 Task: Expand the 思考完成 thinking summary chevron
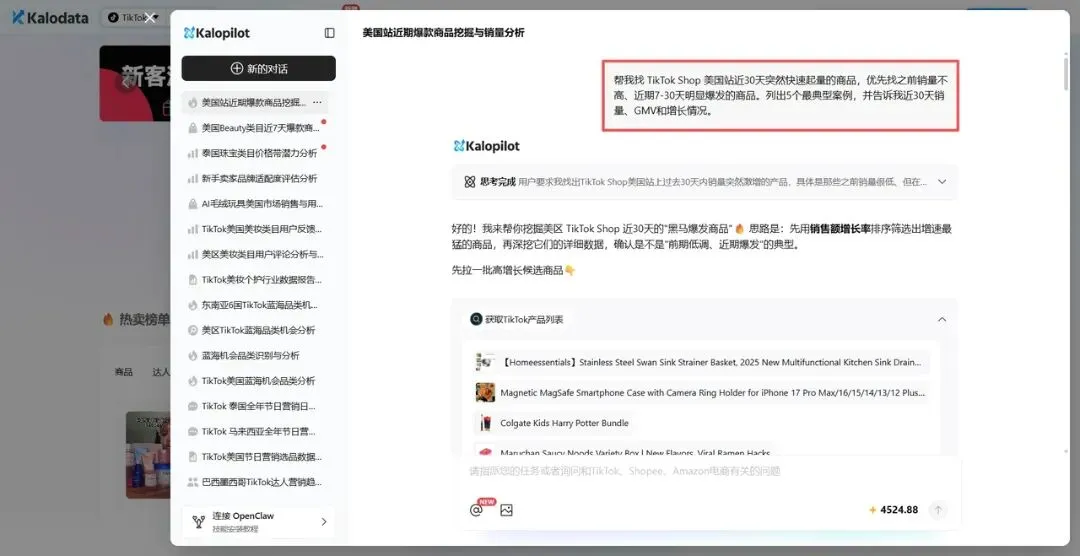click(x=942, y=182)
